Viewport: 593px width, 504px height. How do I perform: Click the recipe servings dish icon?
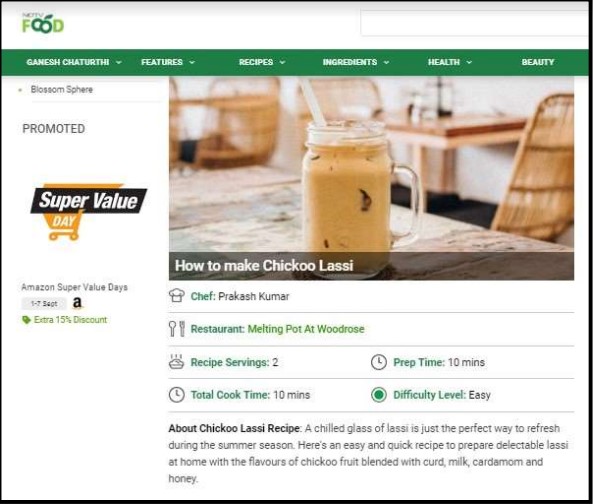pyautogui.click(x=177, y=362)
